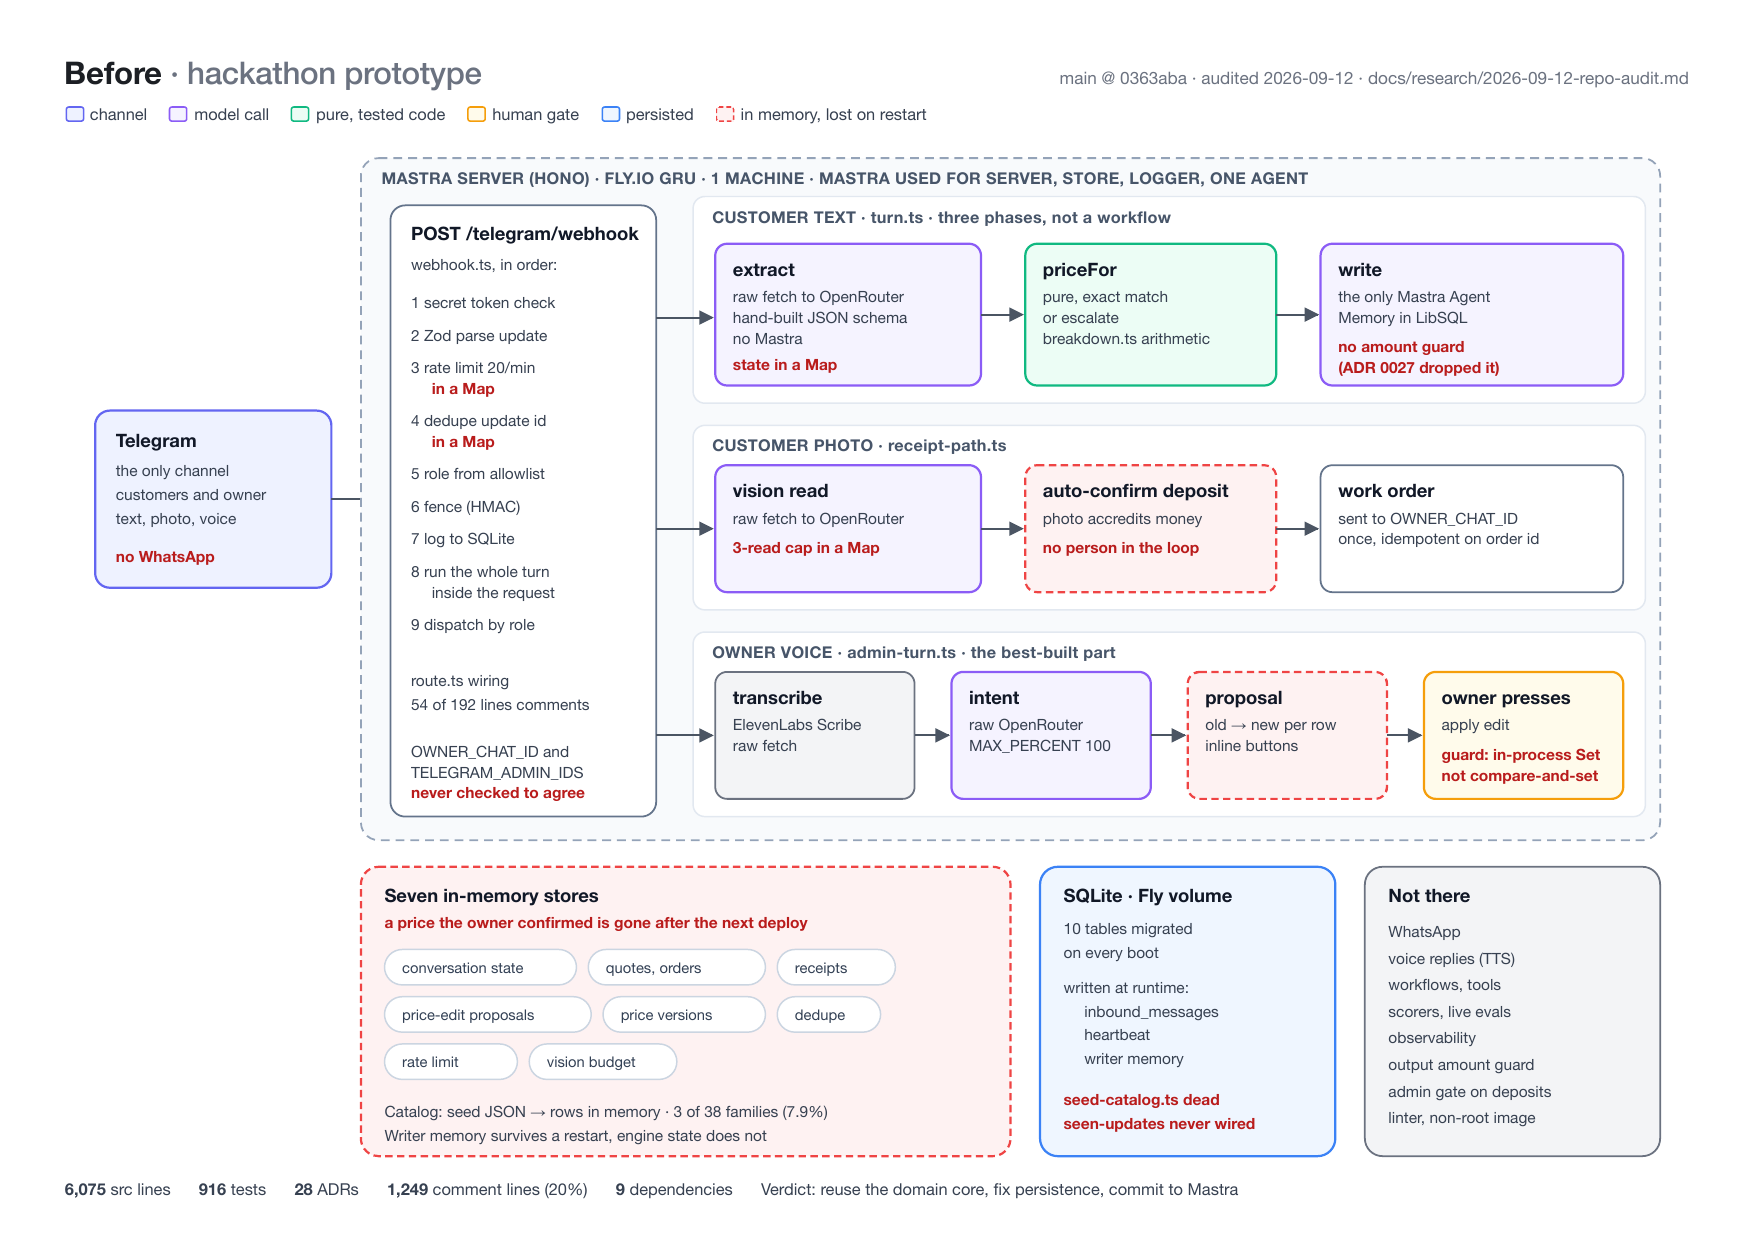Click the channel legend color swatch
Image resolution: width=1754 pixels, height=1240 pixels.
[75, 114]
